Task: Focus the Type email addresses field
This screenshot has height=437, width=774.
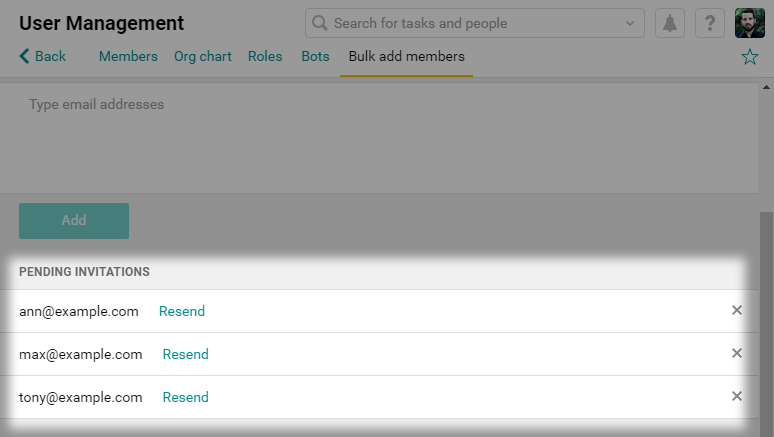Action: [379, 138]
